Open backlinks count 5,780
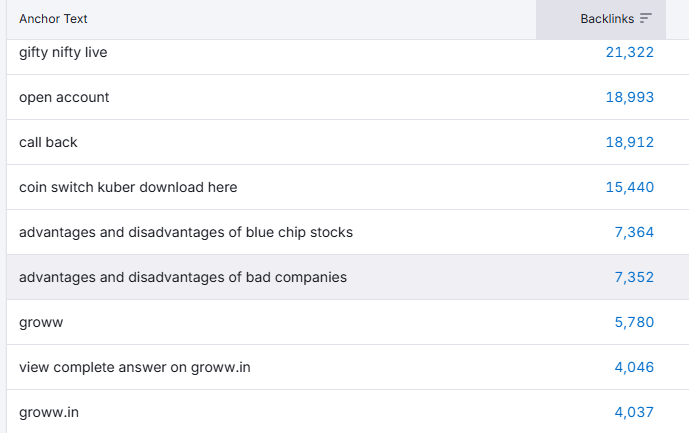Viewport: 689px width, 433px height. tap(634, 322)
